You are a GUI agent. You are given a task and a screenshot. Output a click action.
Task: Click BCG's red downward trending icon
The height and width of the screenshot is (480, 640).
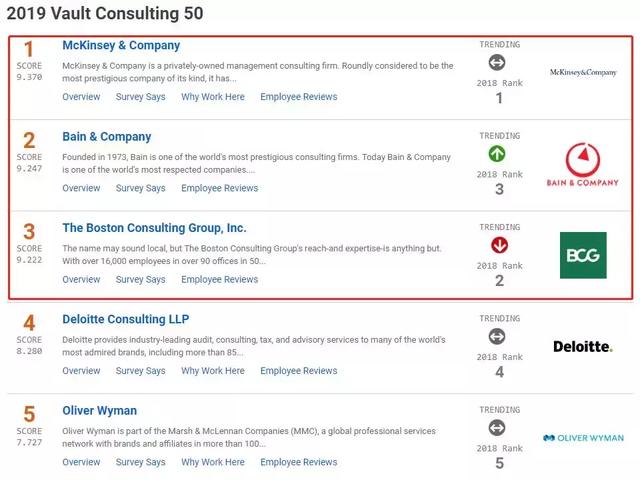coord(499,245)
